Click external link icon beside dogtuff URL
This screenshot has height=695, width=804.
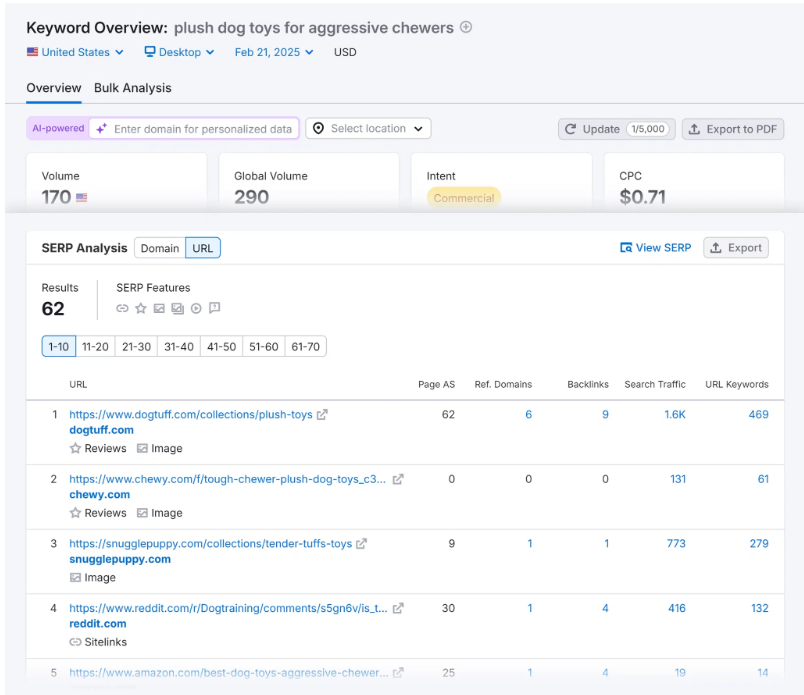click(322, 414)
